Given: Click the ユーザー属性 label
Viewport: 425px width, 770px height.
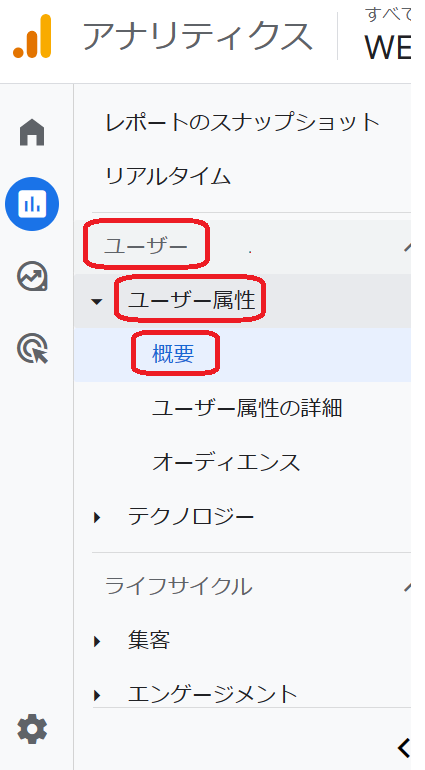Looking at the screenshot, I should point(192,300).
